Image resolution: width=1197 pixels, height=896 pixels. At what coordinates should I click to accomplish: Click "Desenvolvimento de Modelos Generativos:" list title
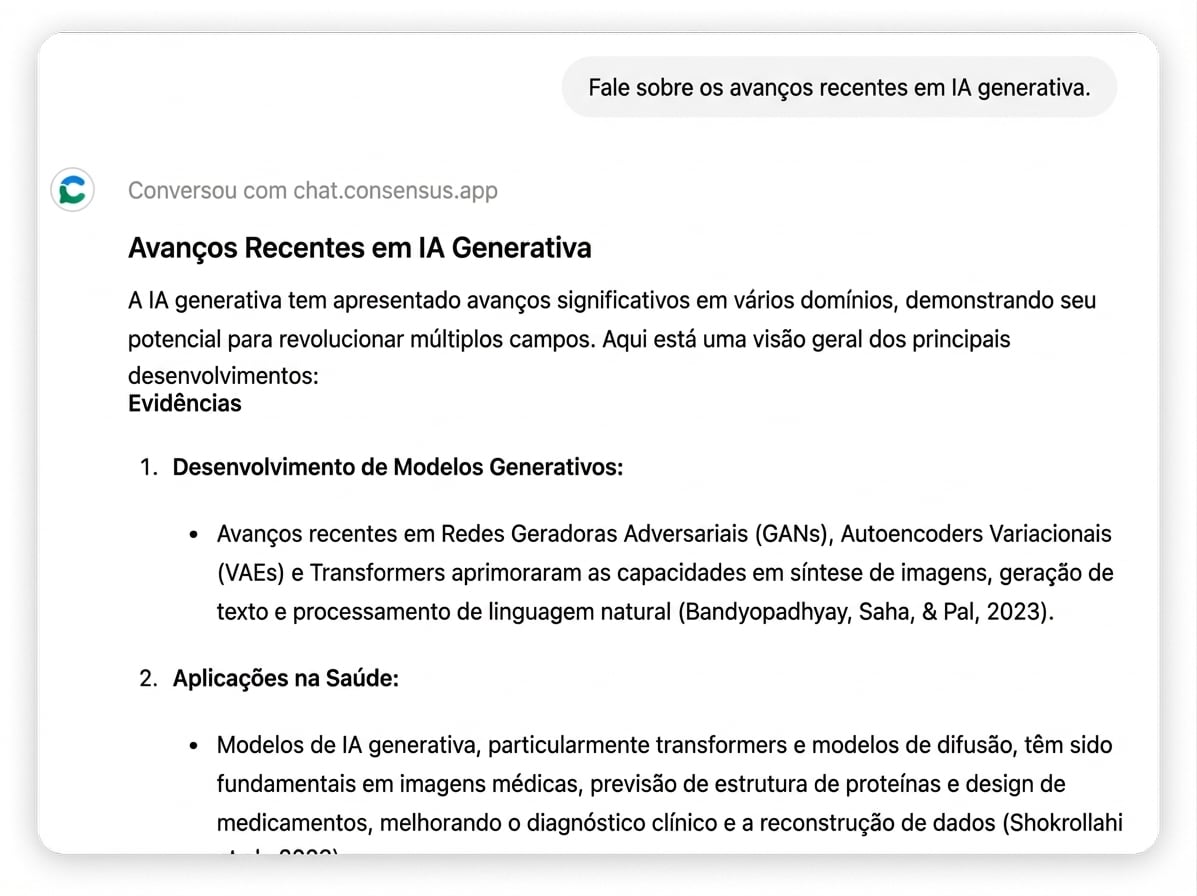398,468
